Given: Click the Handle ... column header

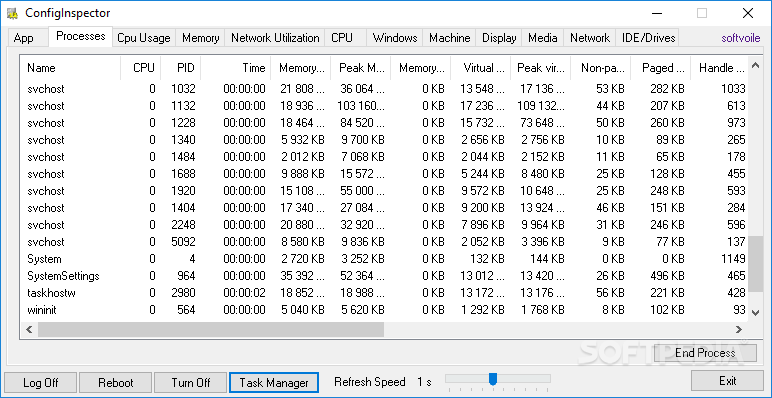Looking at the screenshot, I should (719, 68).
